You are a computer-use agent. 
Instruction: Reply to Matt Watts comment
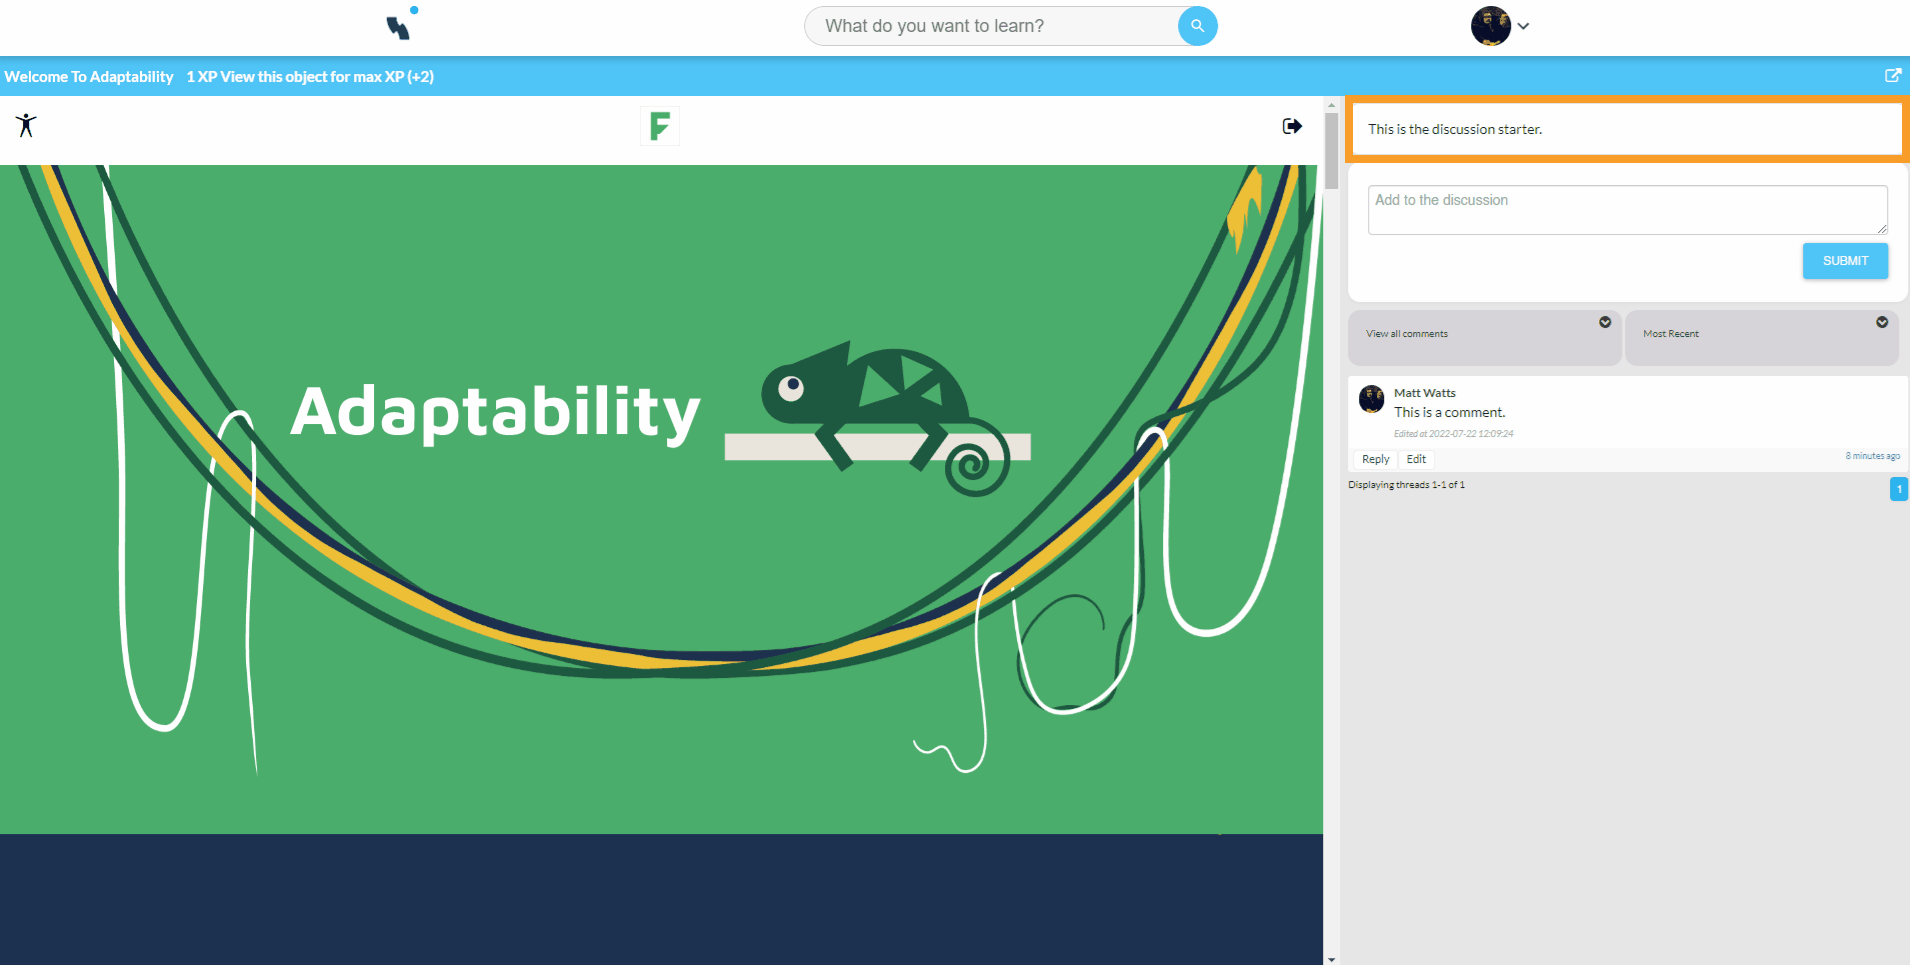[1375, 459]
